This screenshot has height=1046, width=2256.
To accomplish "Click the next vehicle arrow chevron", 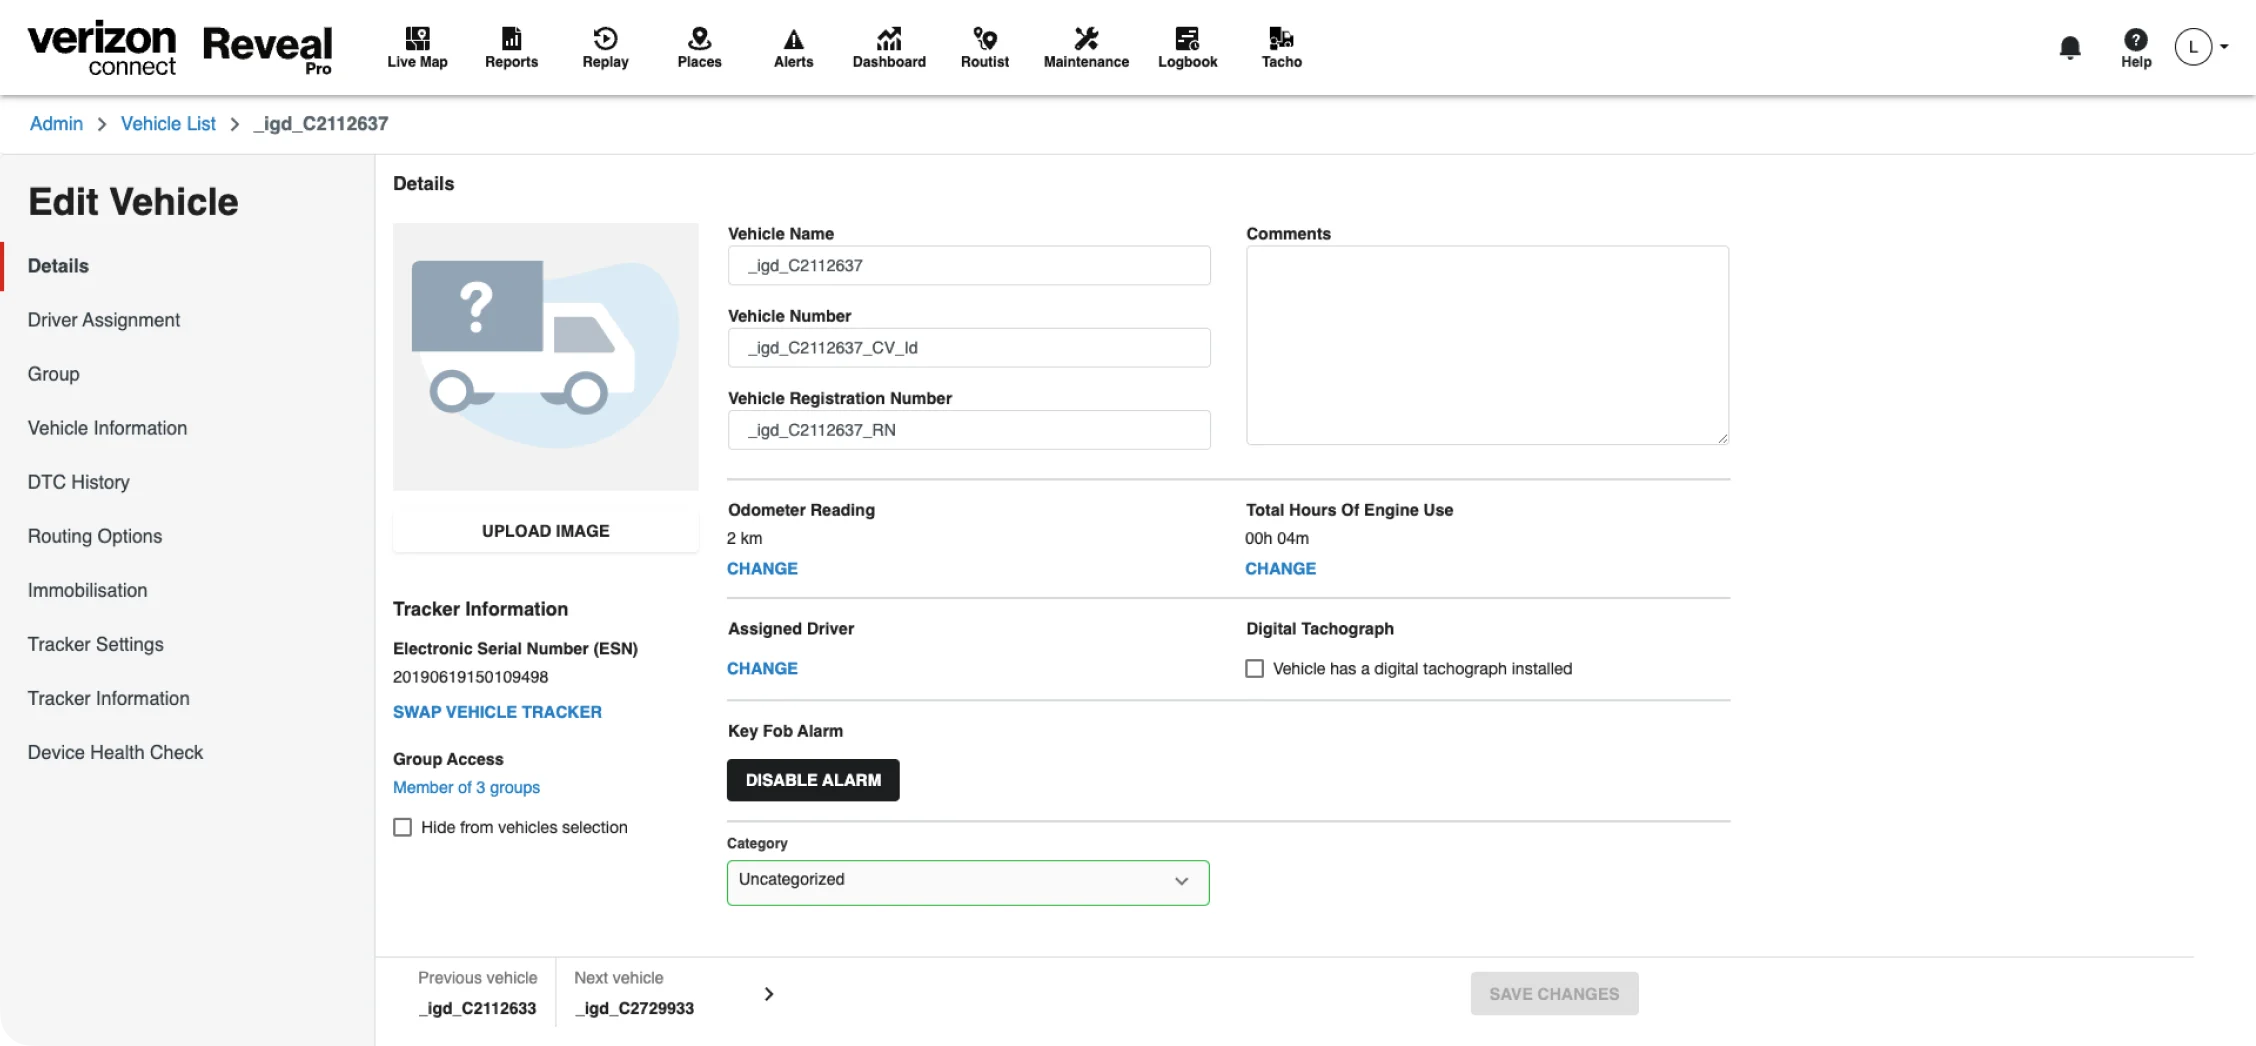I will coord(768,994).
